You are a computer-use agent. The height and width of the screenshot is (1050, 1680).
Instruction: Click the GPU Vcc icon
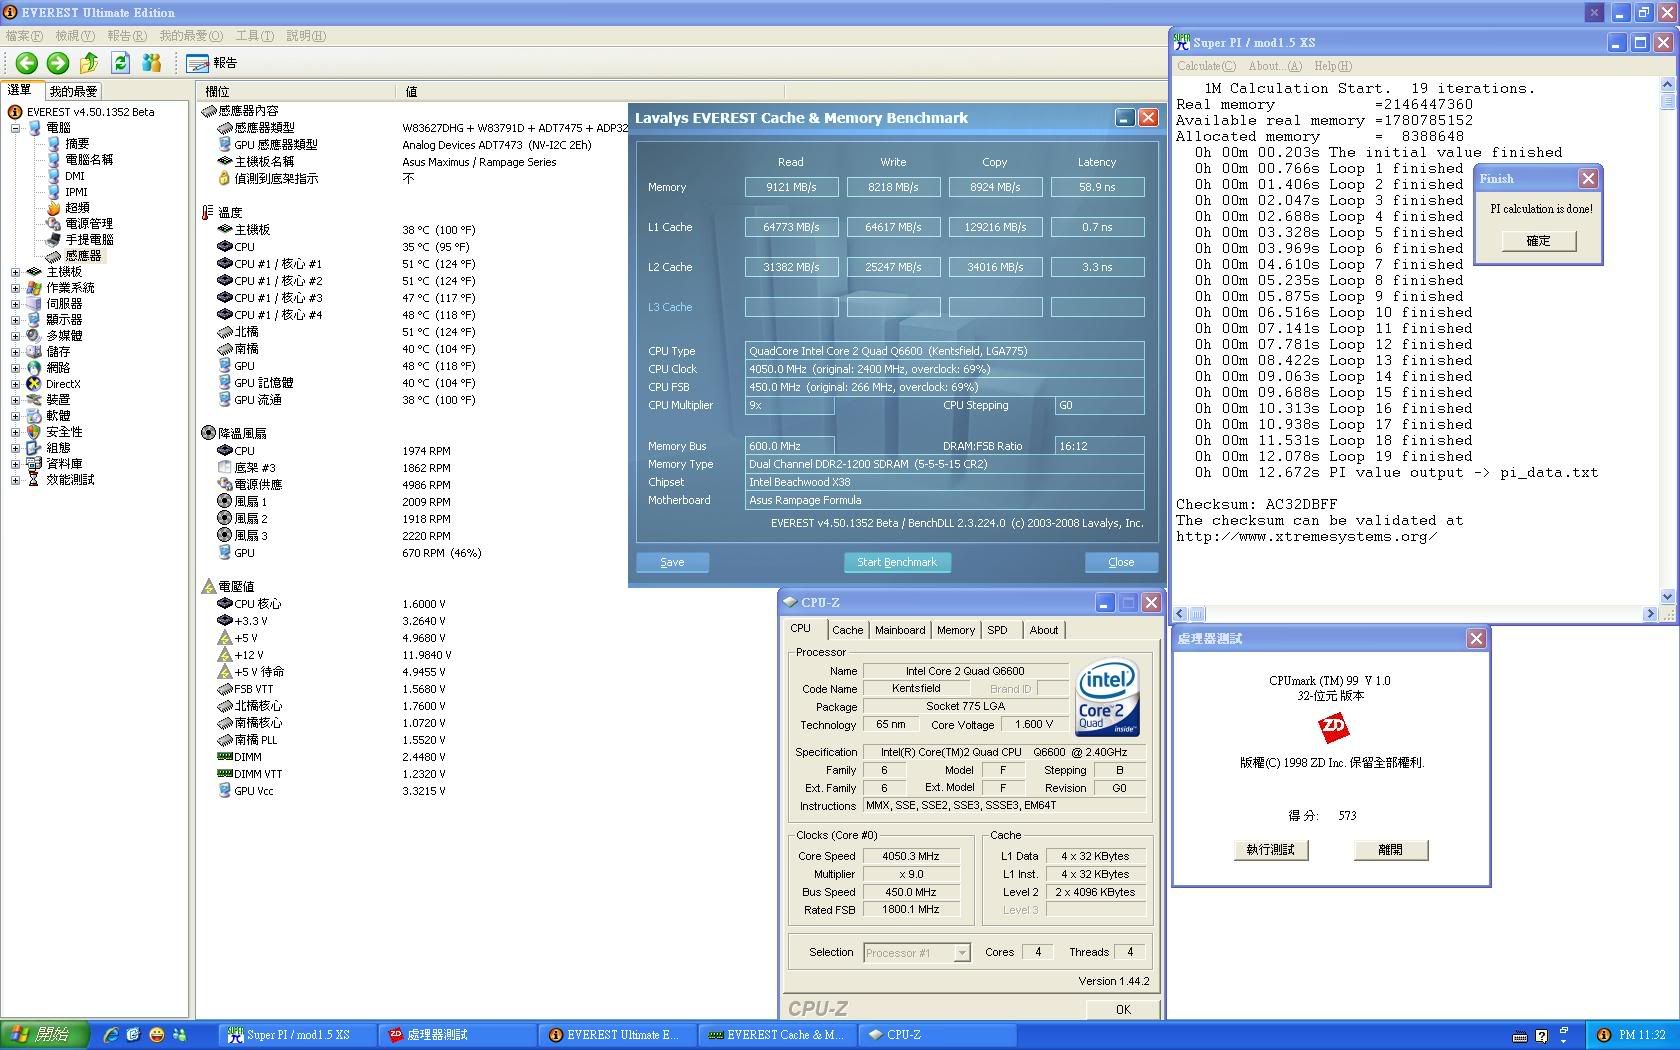coord(225,791)
